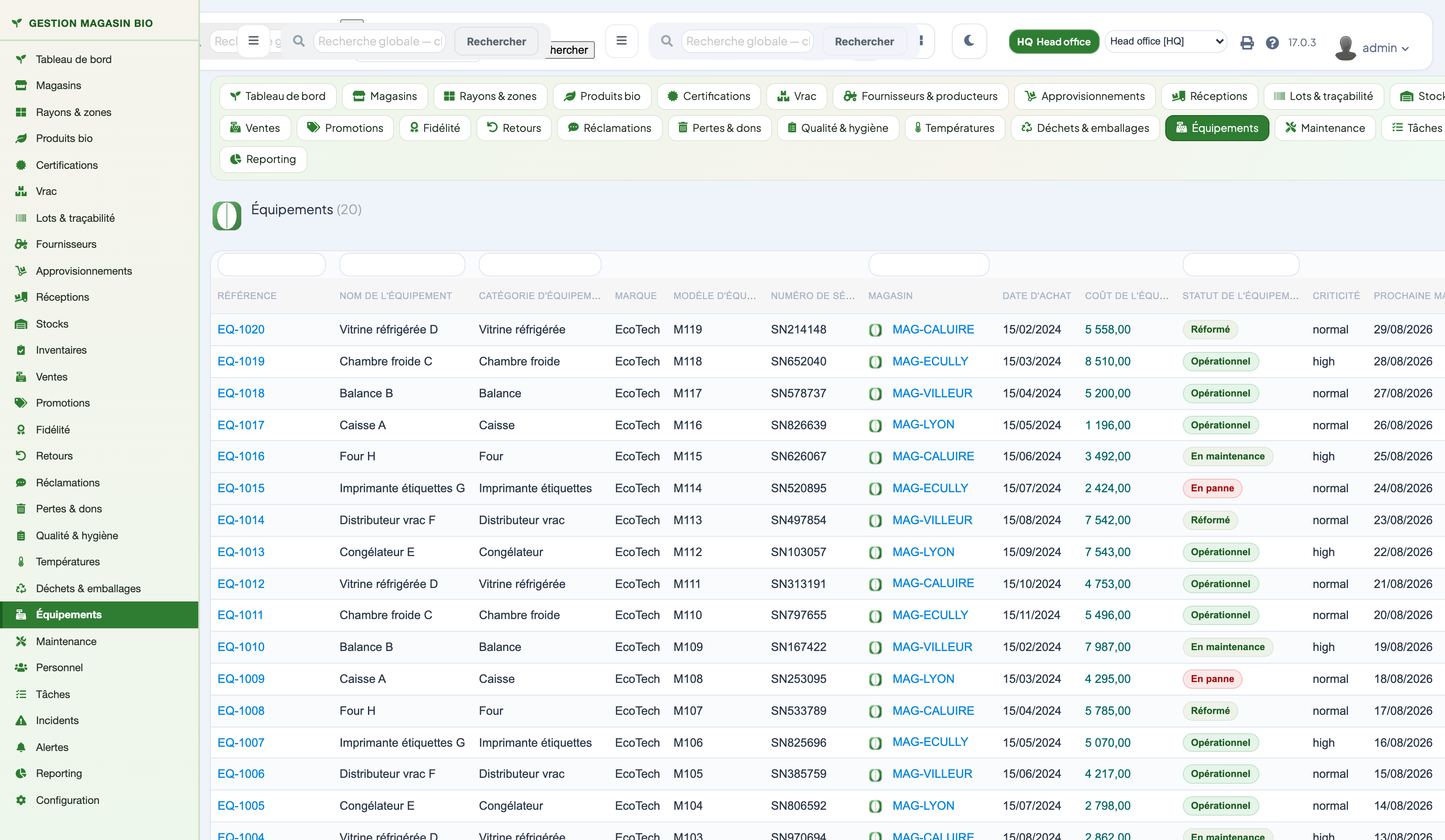Open Produits bio in the sidebar

pos(100,138)
